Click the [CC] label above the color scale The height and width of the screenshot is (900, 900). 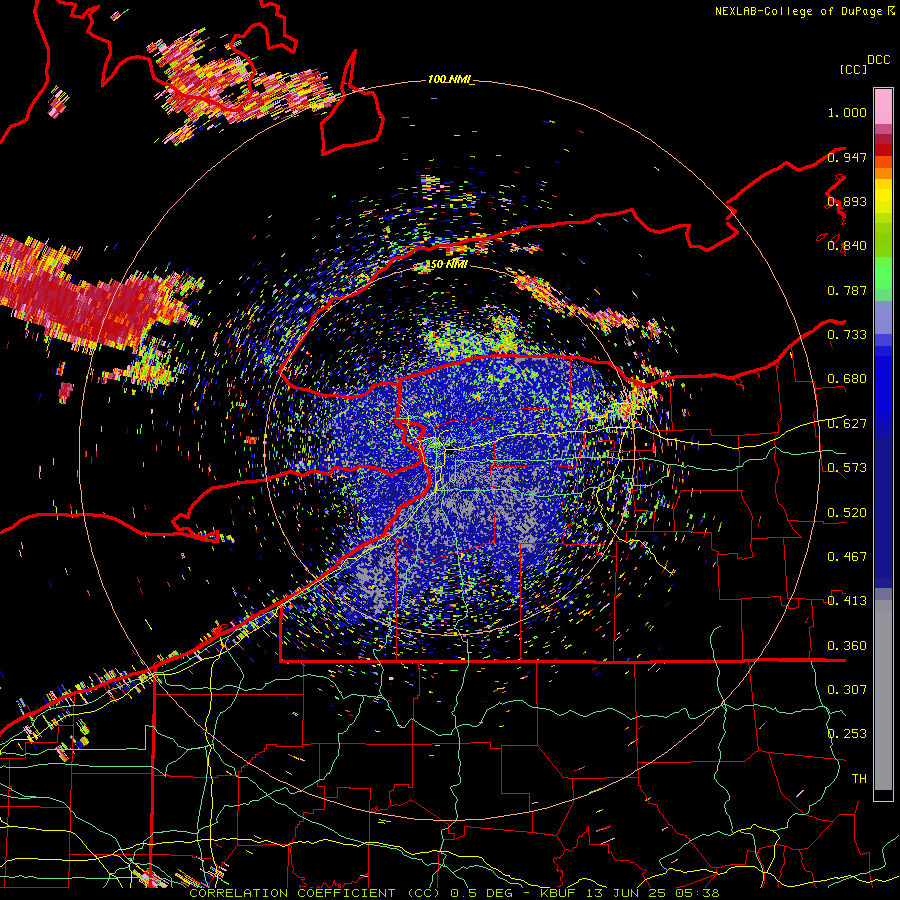click(x=854, y=69)
